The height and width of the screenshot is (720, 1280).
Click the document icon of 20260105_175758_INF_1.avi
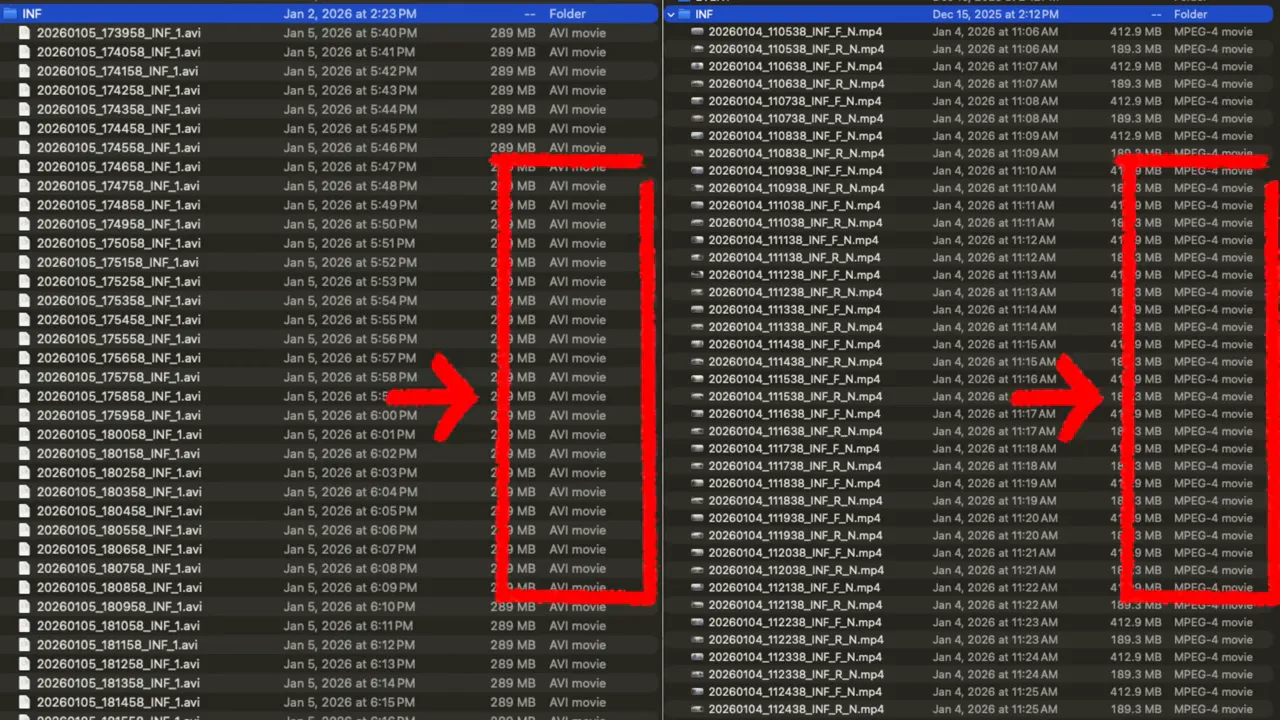[x=24, y=377]
